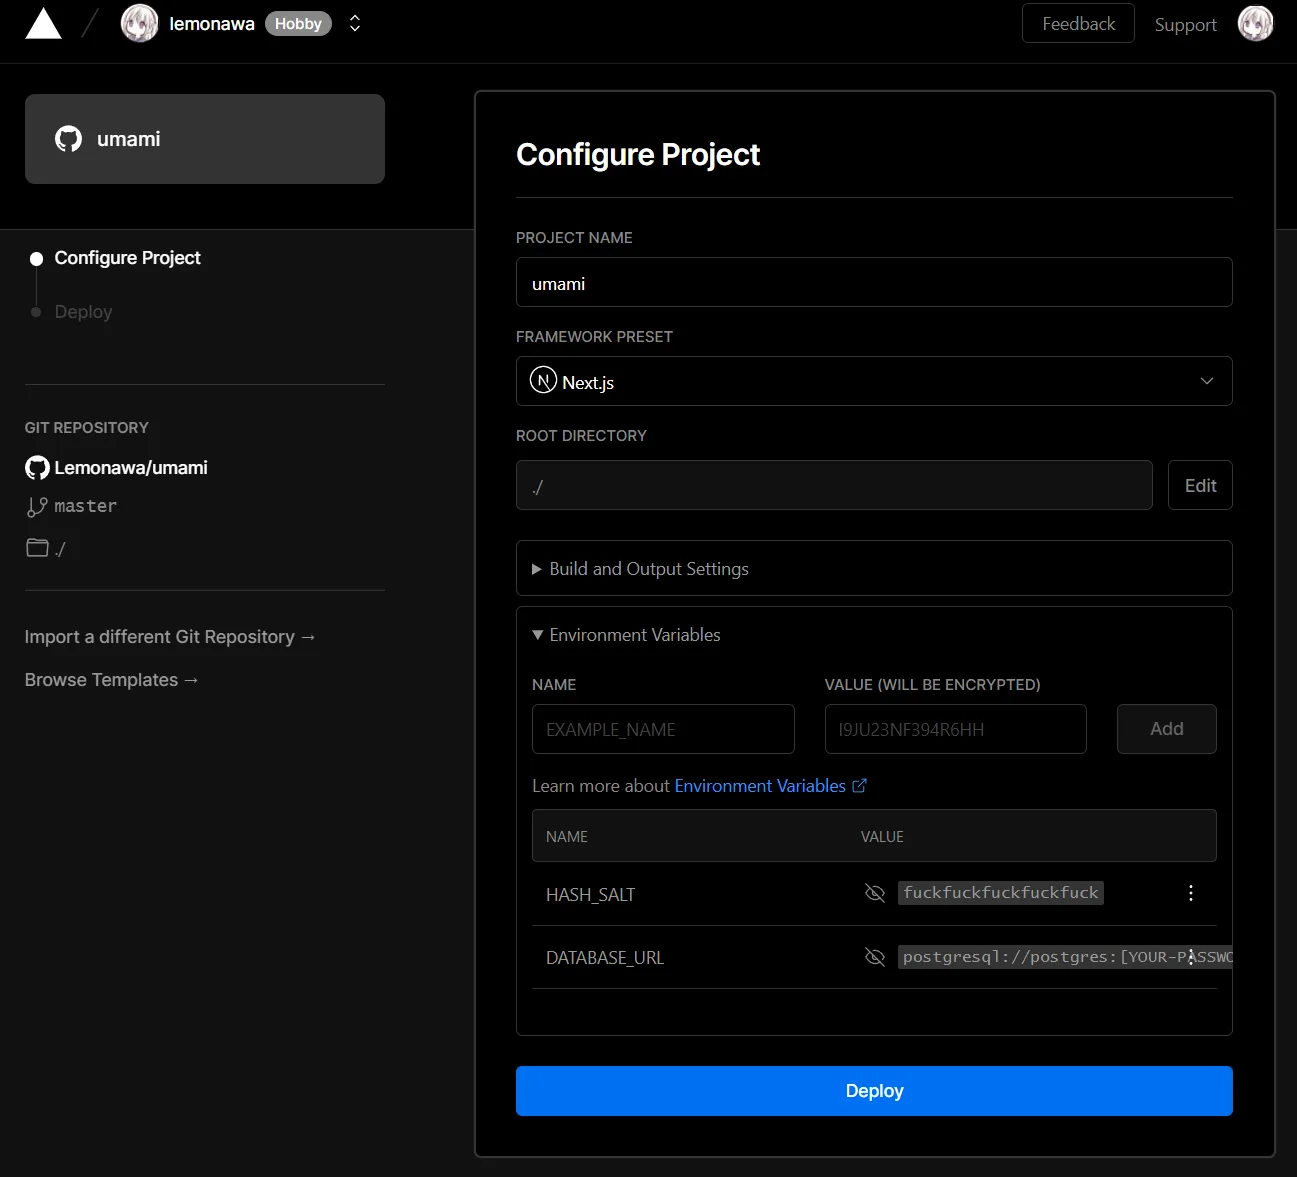Open the HASH_SALT row options menu
The image size is (1297, 1177).
[1190, 893]
